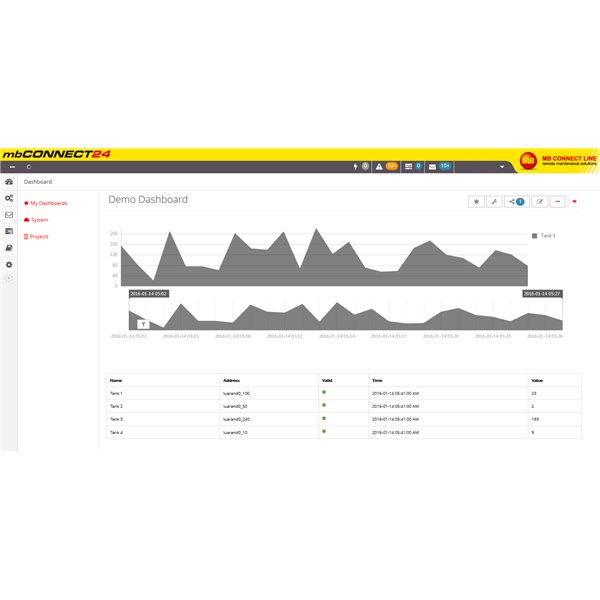
Task: Collapse the widget with the minus button
Action: tap(557, 201)
